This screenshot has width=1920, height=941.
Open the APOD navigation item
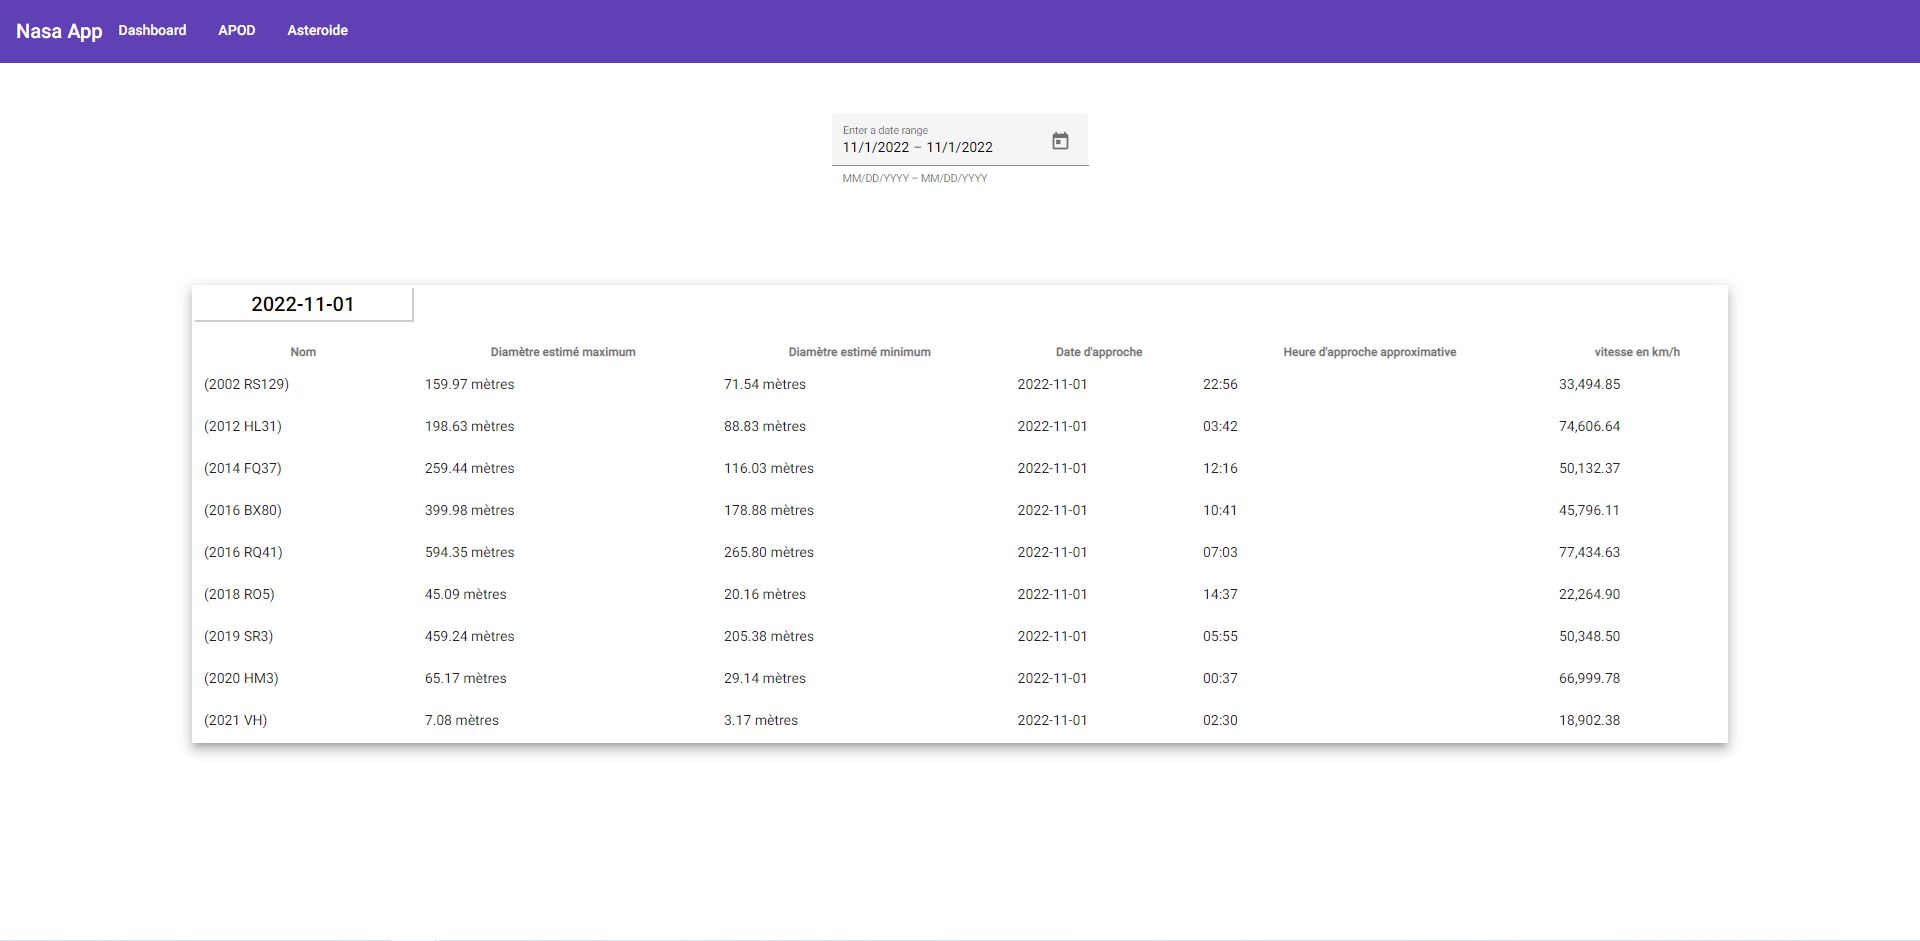click(x=237, y=31)
